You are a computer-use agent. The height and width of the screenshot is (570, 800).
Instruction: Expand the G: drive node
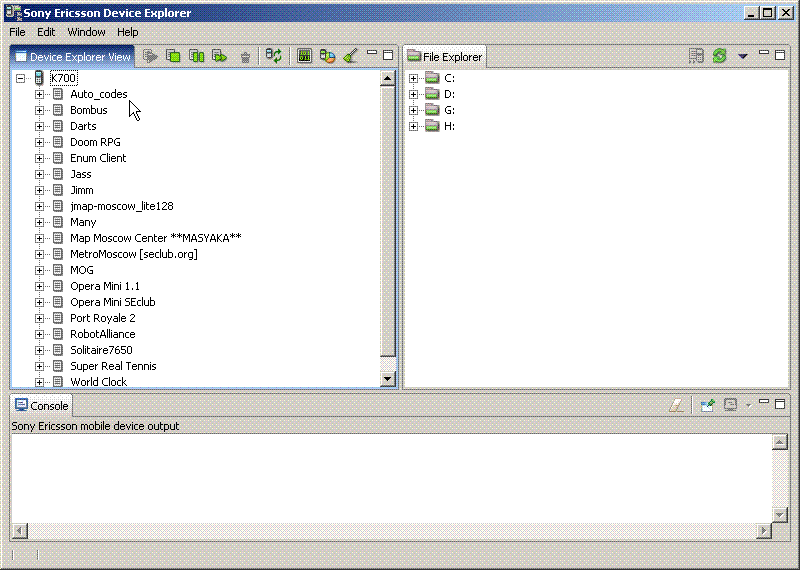click(413, 110)
